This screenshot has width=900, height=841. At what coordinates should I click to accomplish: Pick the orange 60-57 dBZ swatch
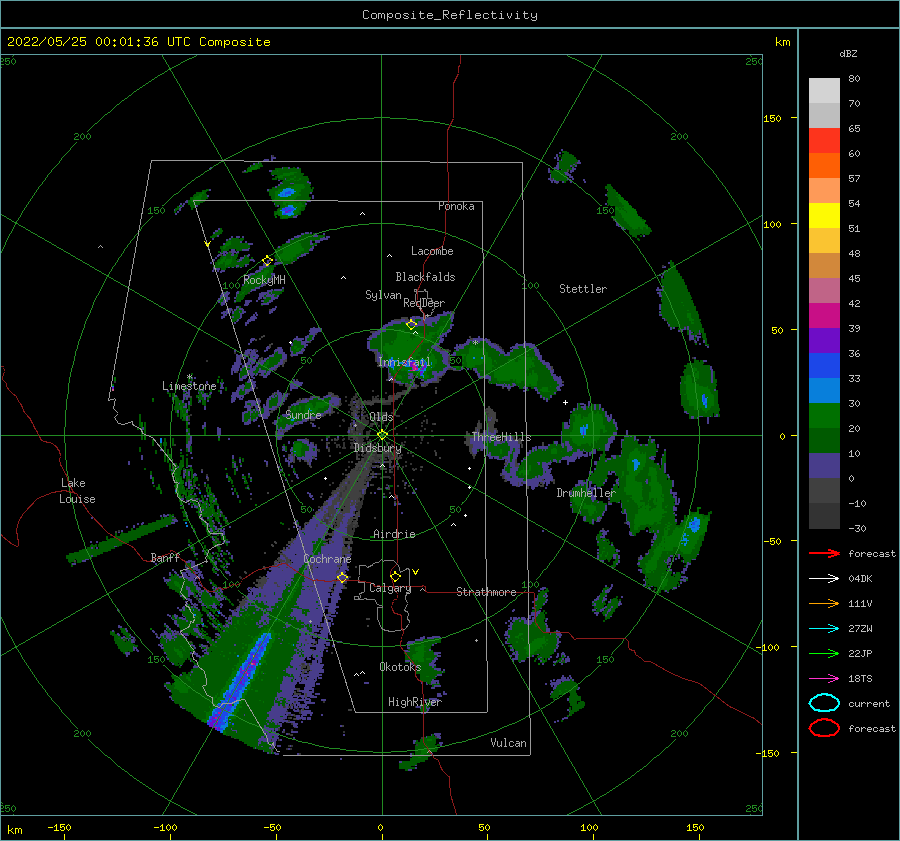pos(824,165)
